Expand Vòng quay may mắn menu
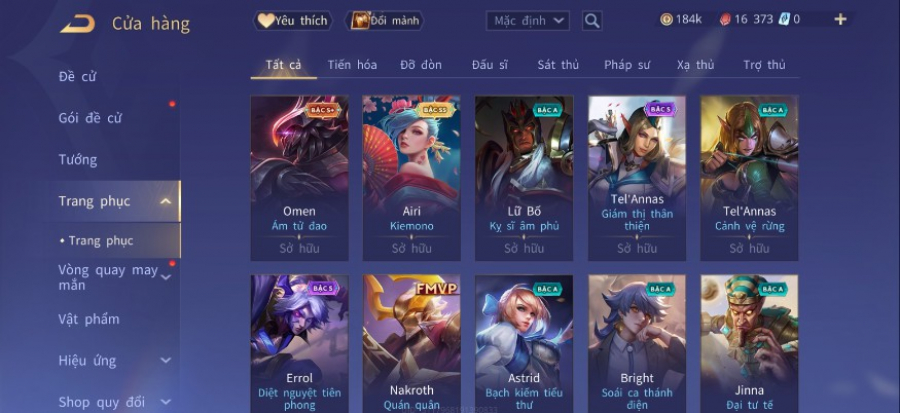Image resolution: width=900 pixels, height=413 pixels. pos(165,278)
